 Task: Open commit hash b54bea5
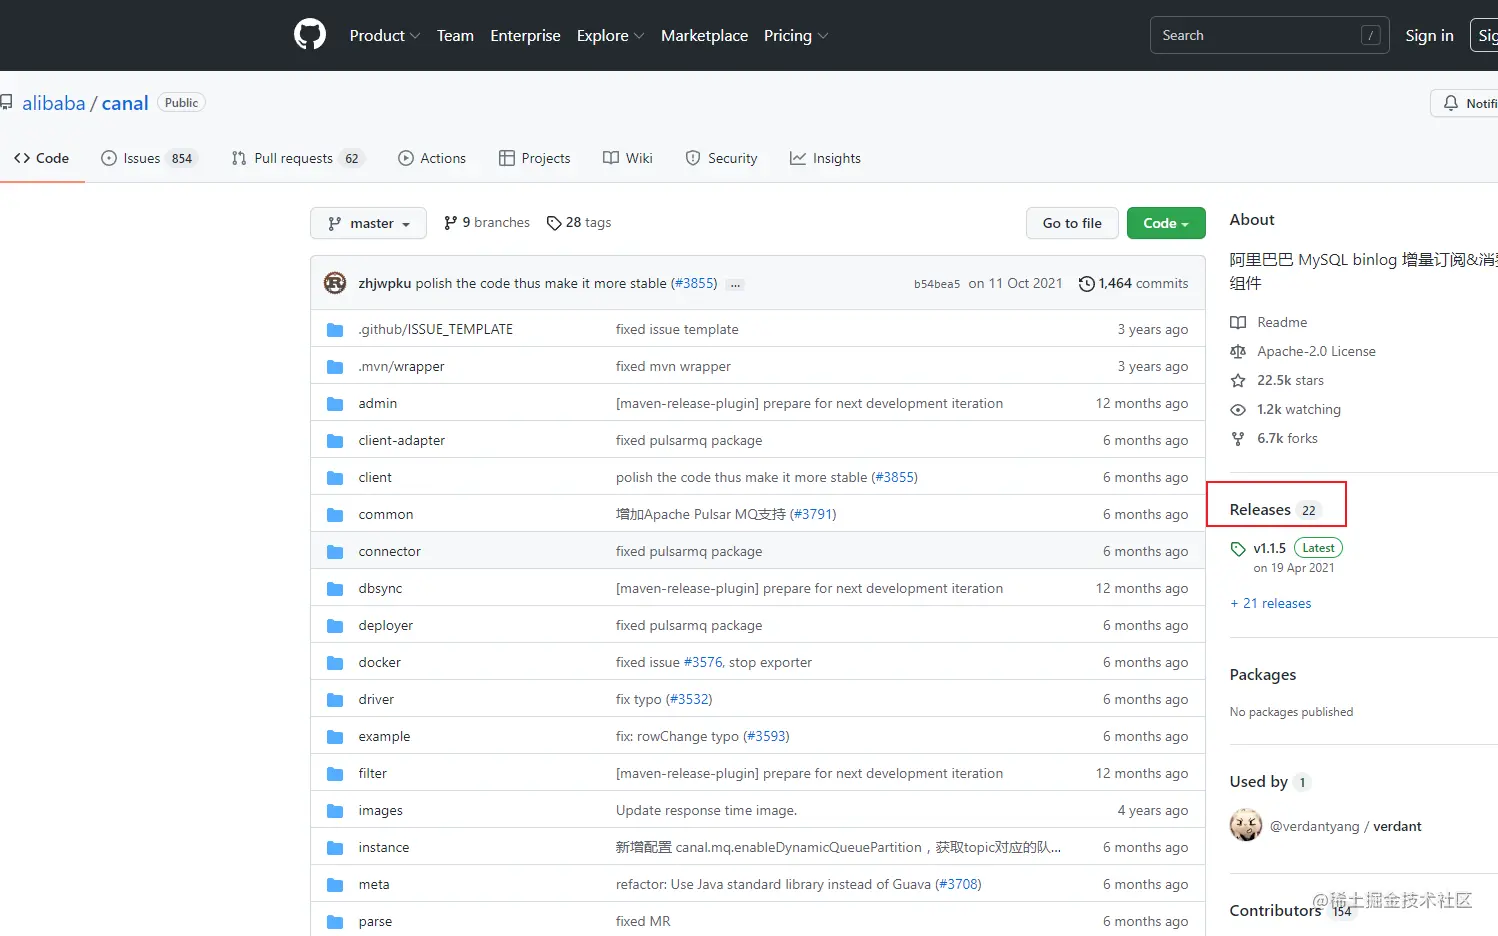pyautogui.click(x=937, y=284)
